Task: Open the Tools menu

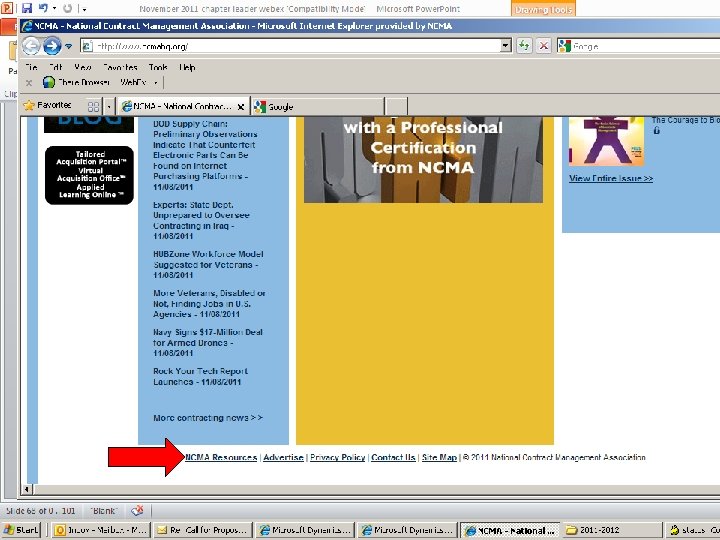Action: tap(158, 67)
